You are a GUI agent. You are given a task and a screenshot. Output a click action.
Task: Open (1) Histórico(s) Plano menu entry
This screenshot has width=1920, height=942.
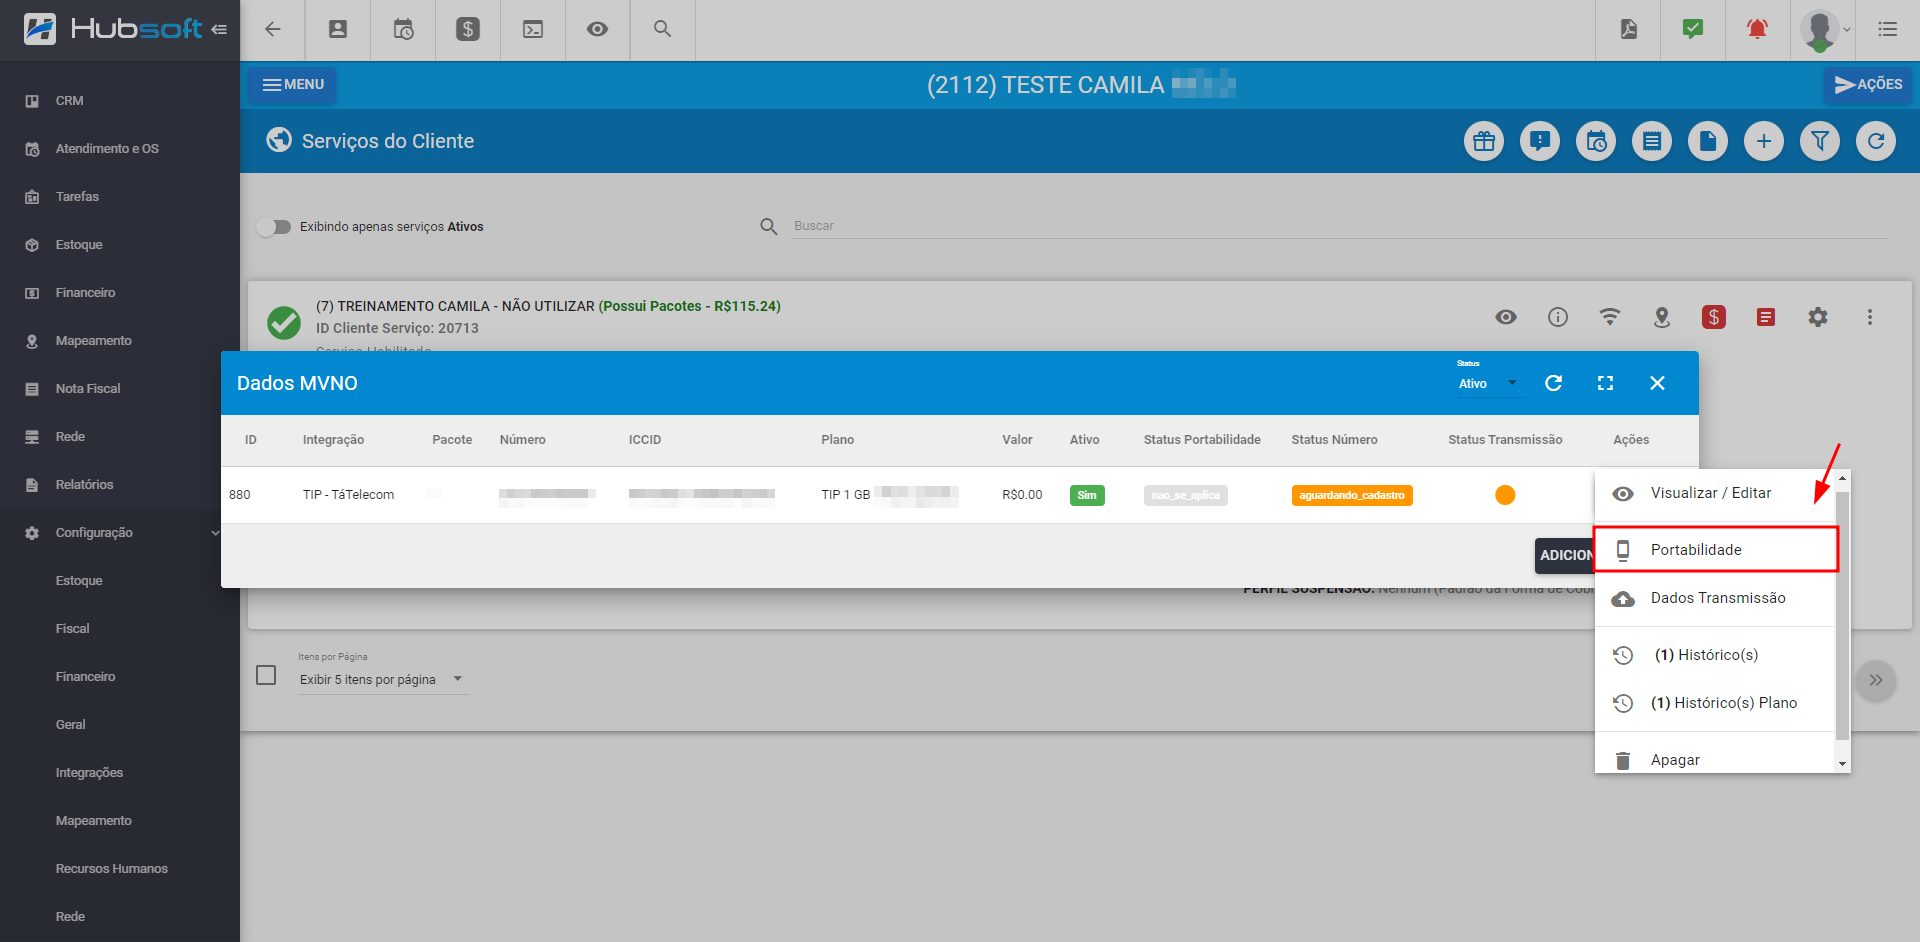(1715, 703)
